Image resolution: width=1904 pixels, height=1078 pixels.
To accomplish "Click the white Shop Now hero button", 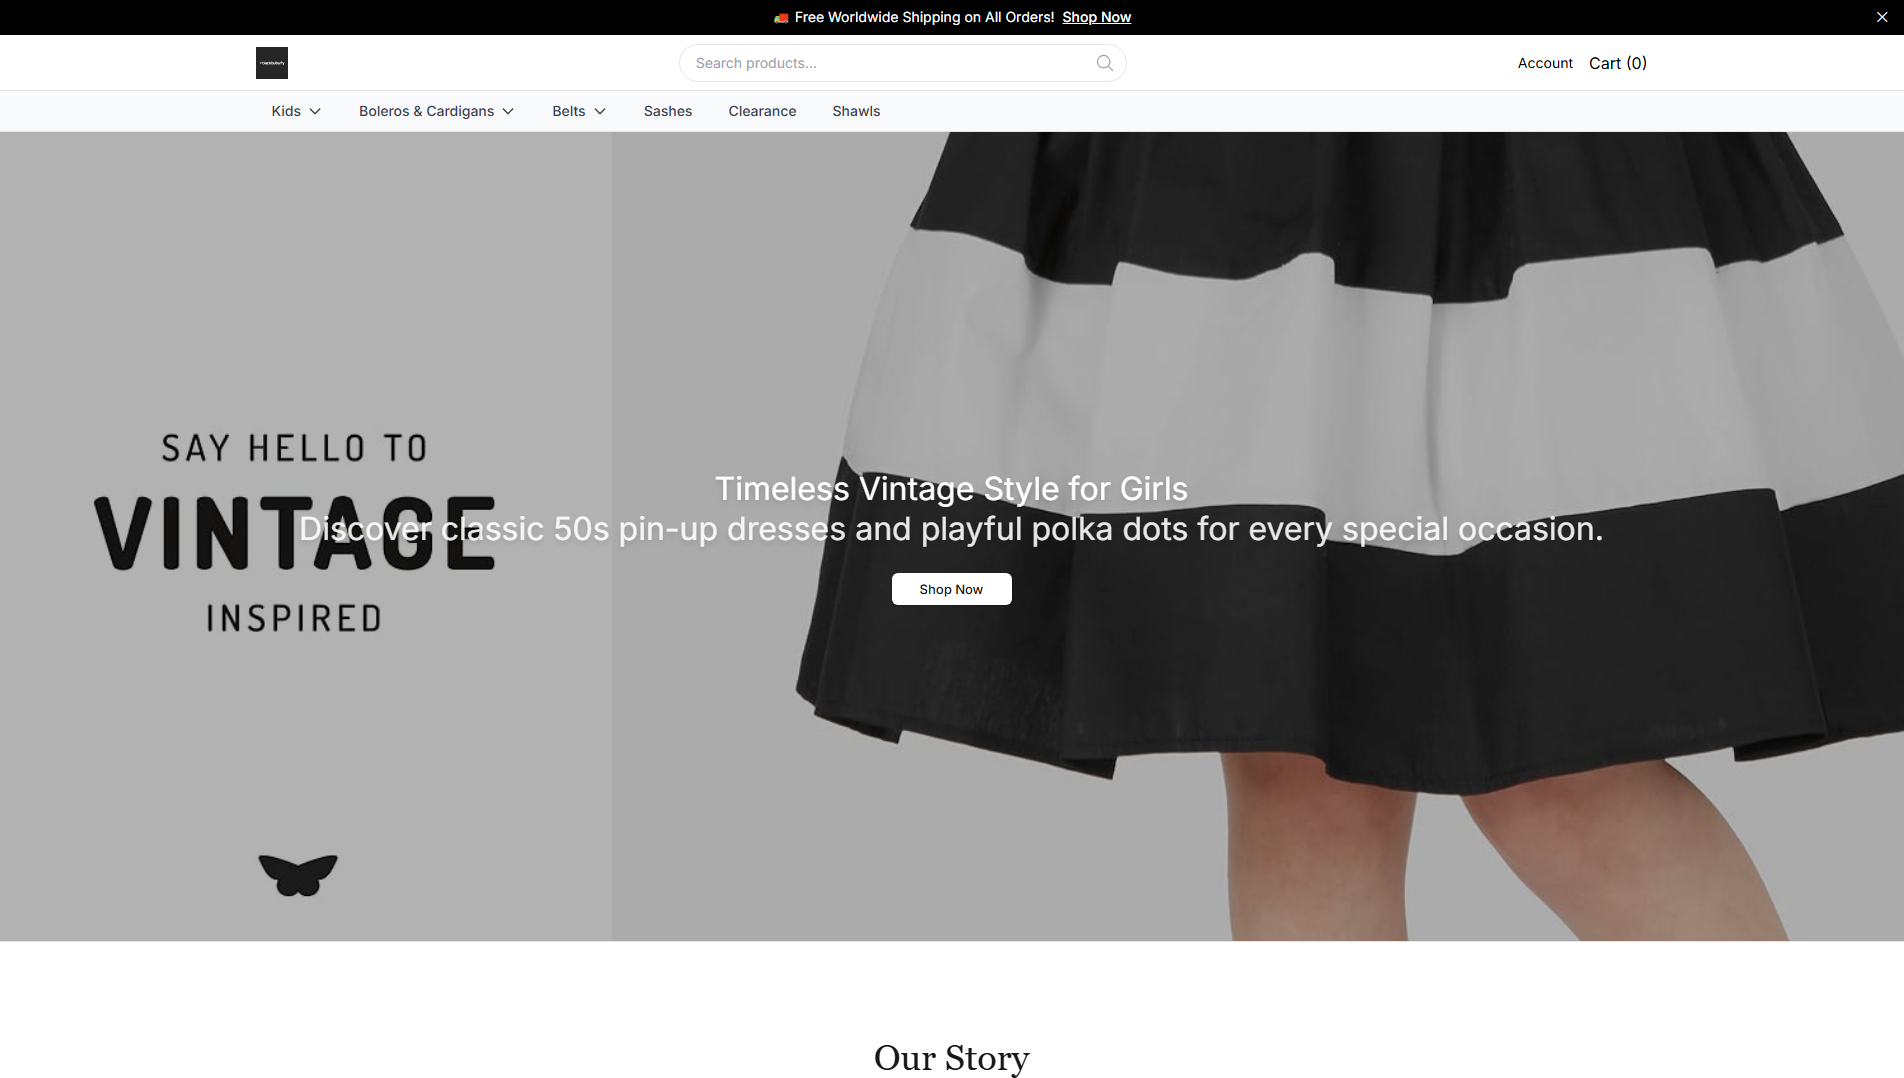I will pyautogui.click(x=951, y=589).
